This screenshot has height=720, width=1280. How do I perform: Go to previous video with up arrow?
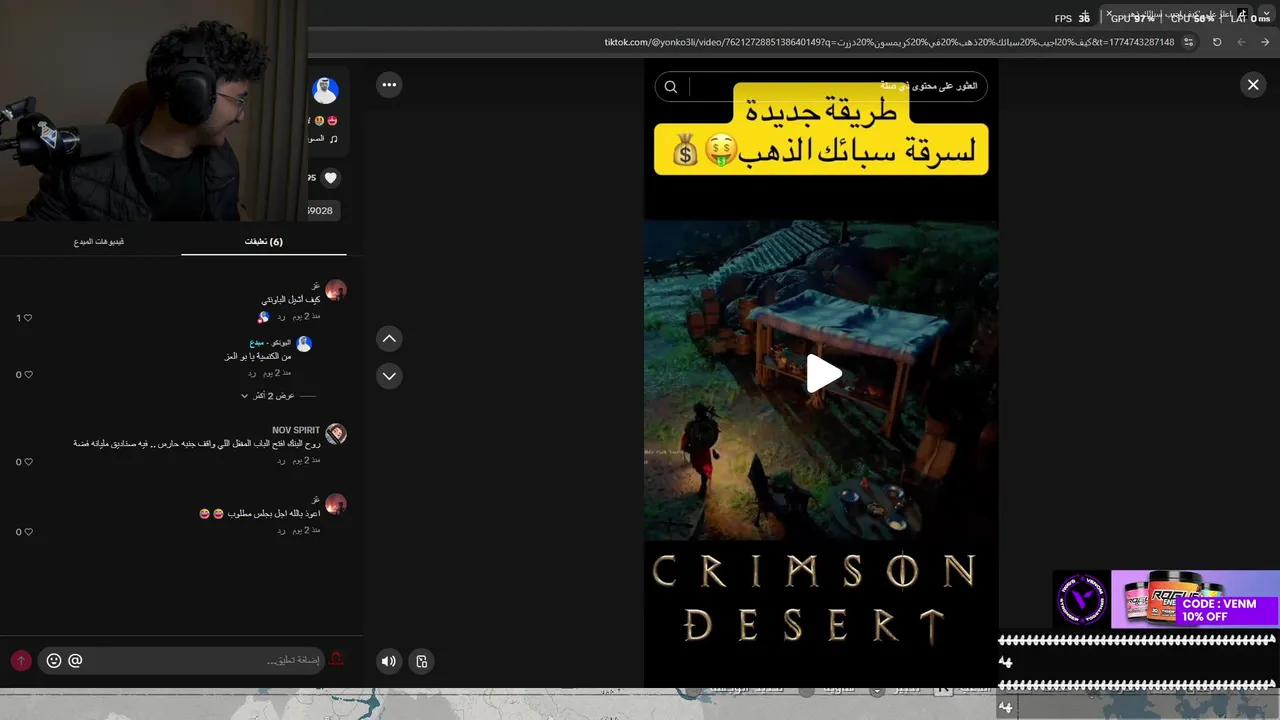tap(389, 339)
